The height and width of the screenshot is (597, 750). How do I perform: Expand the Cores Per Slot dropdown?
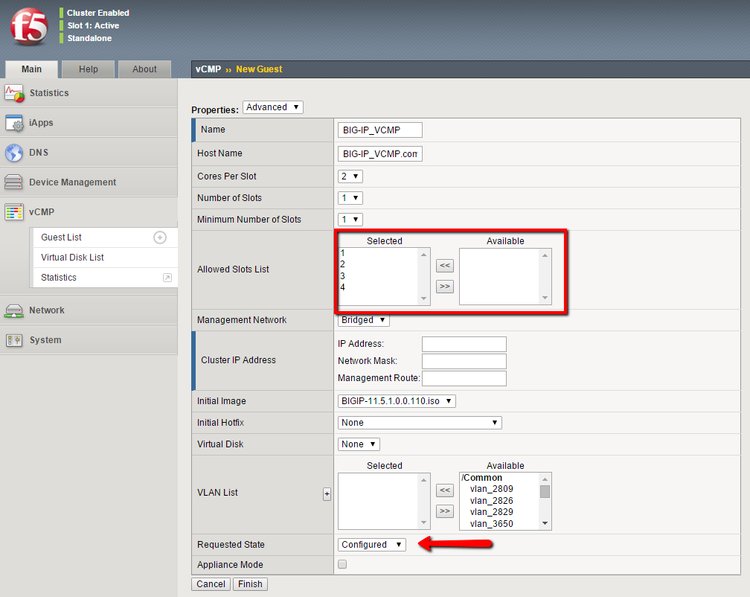coord(350,176)
